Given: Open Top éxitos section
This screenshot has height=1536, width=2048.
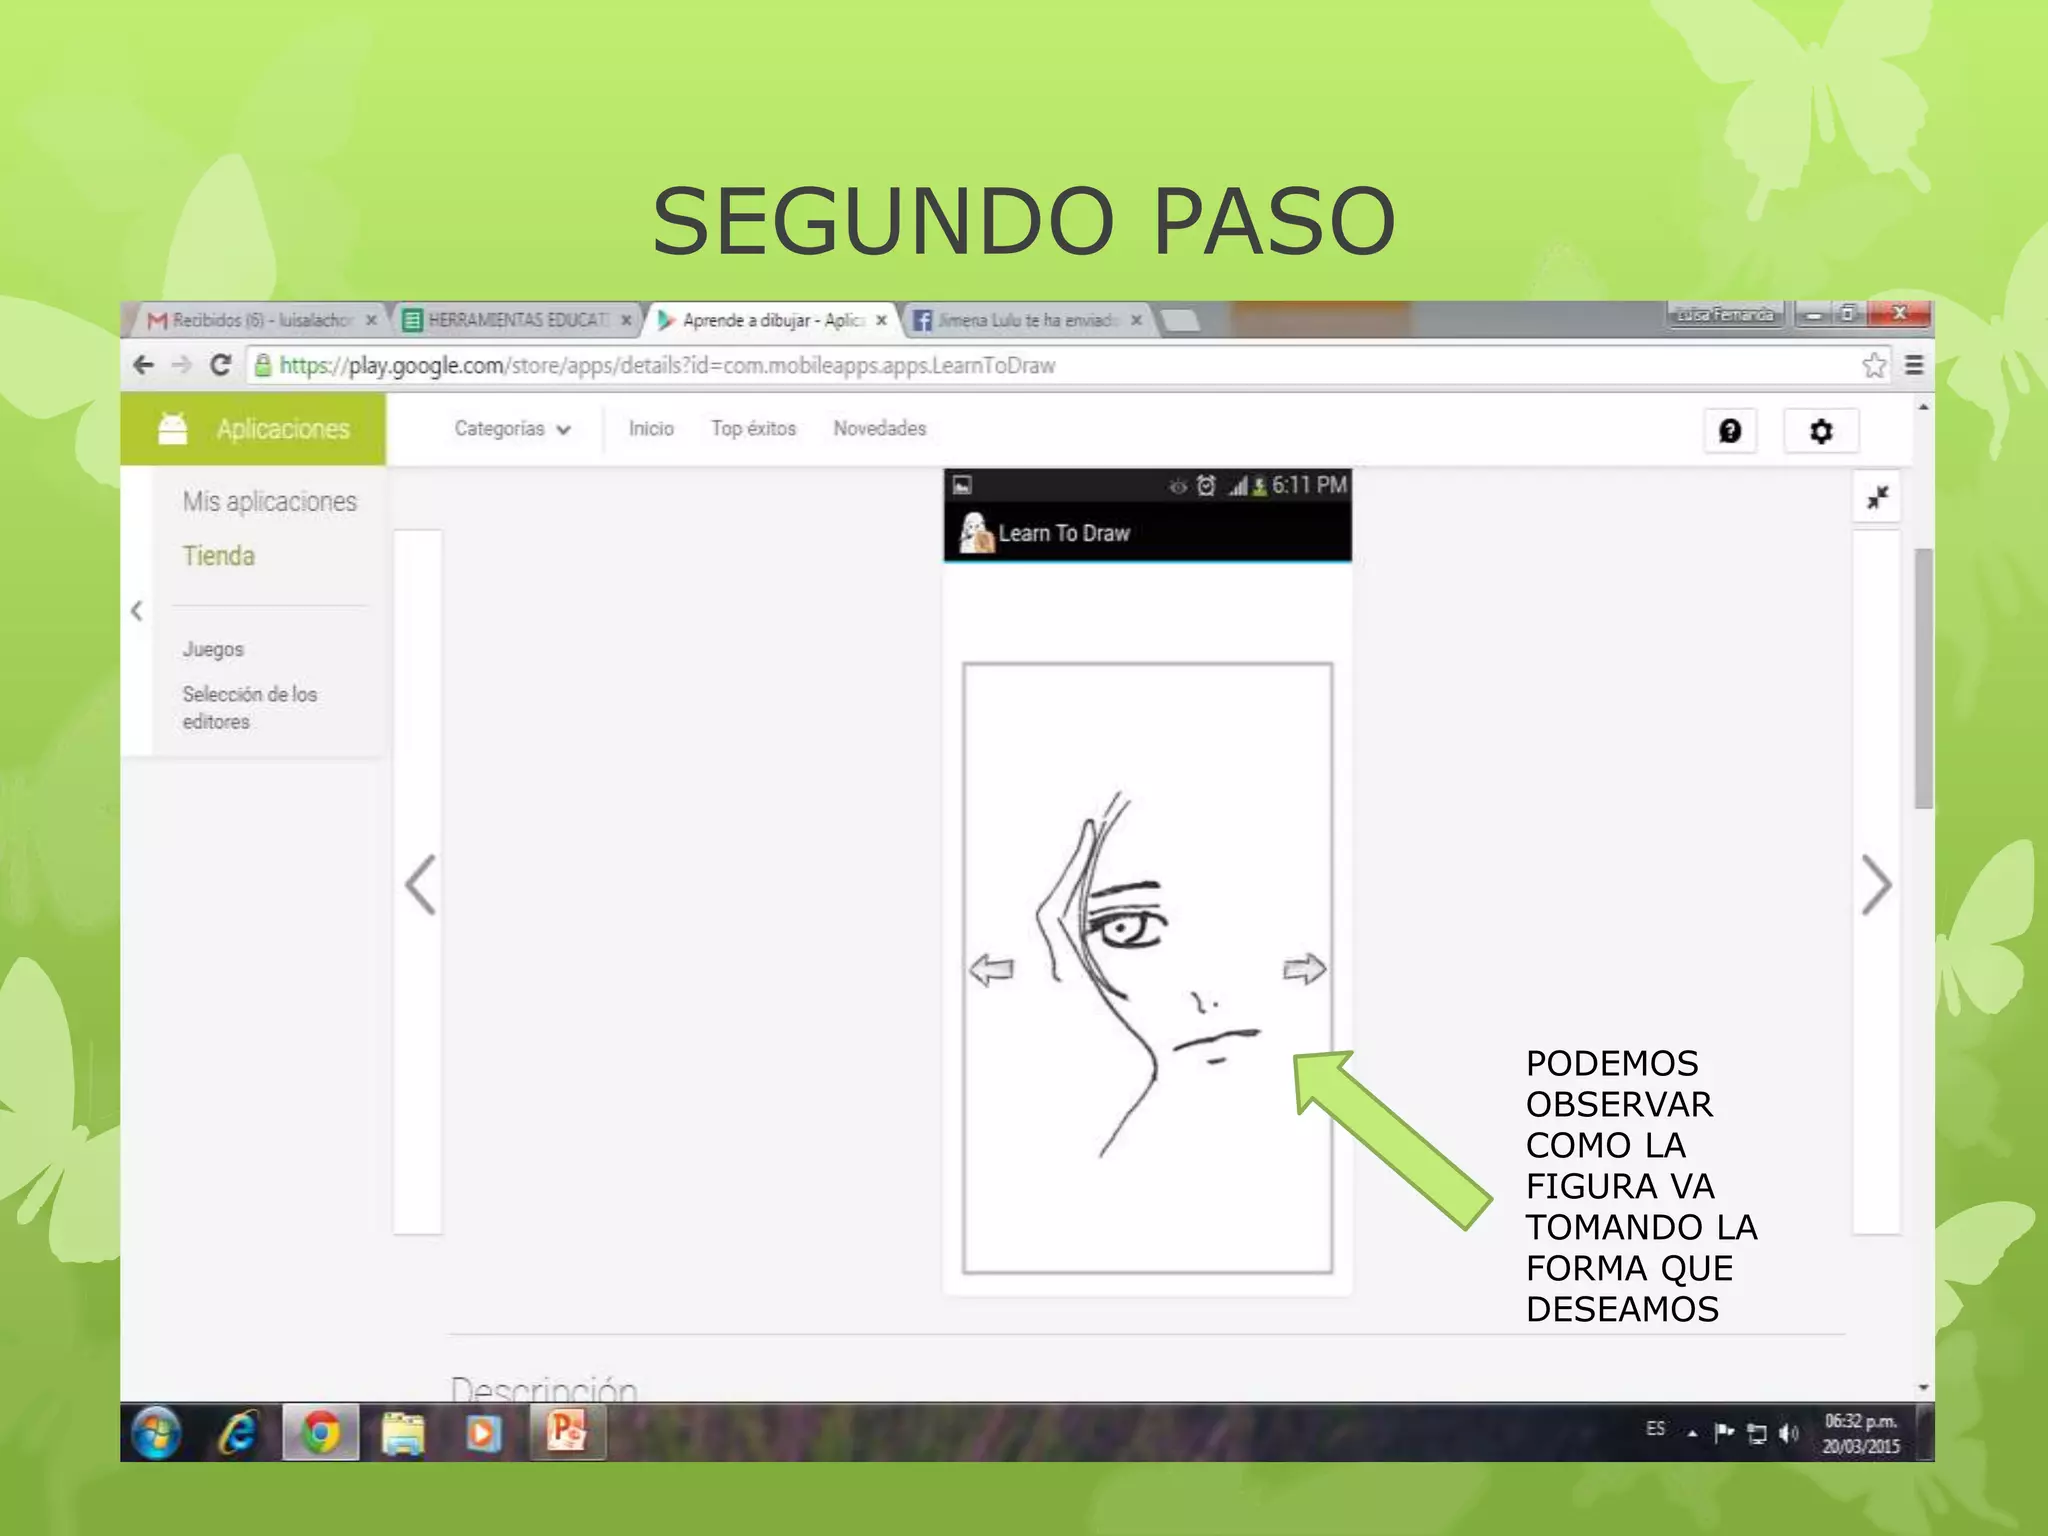Looking at the screenshot, I should tap(753, 429).
